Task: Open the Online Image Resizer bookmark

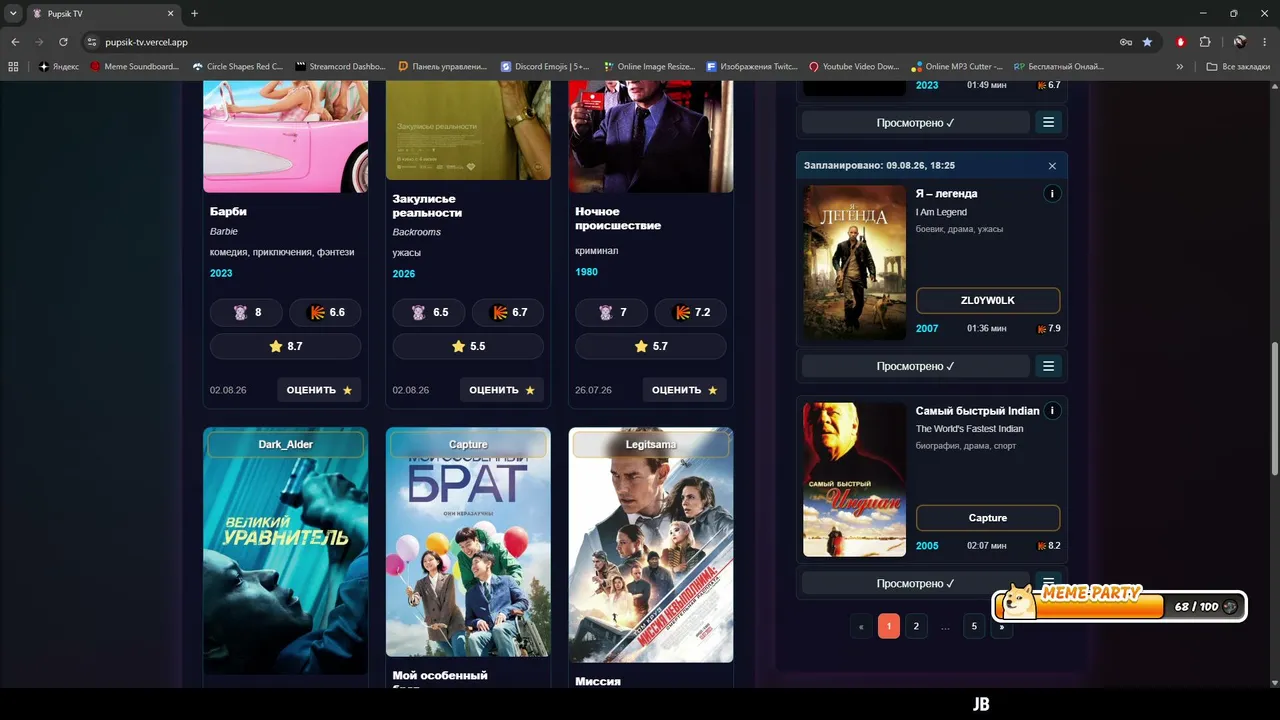Action: click(x=648, y=67)
